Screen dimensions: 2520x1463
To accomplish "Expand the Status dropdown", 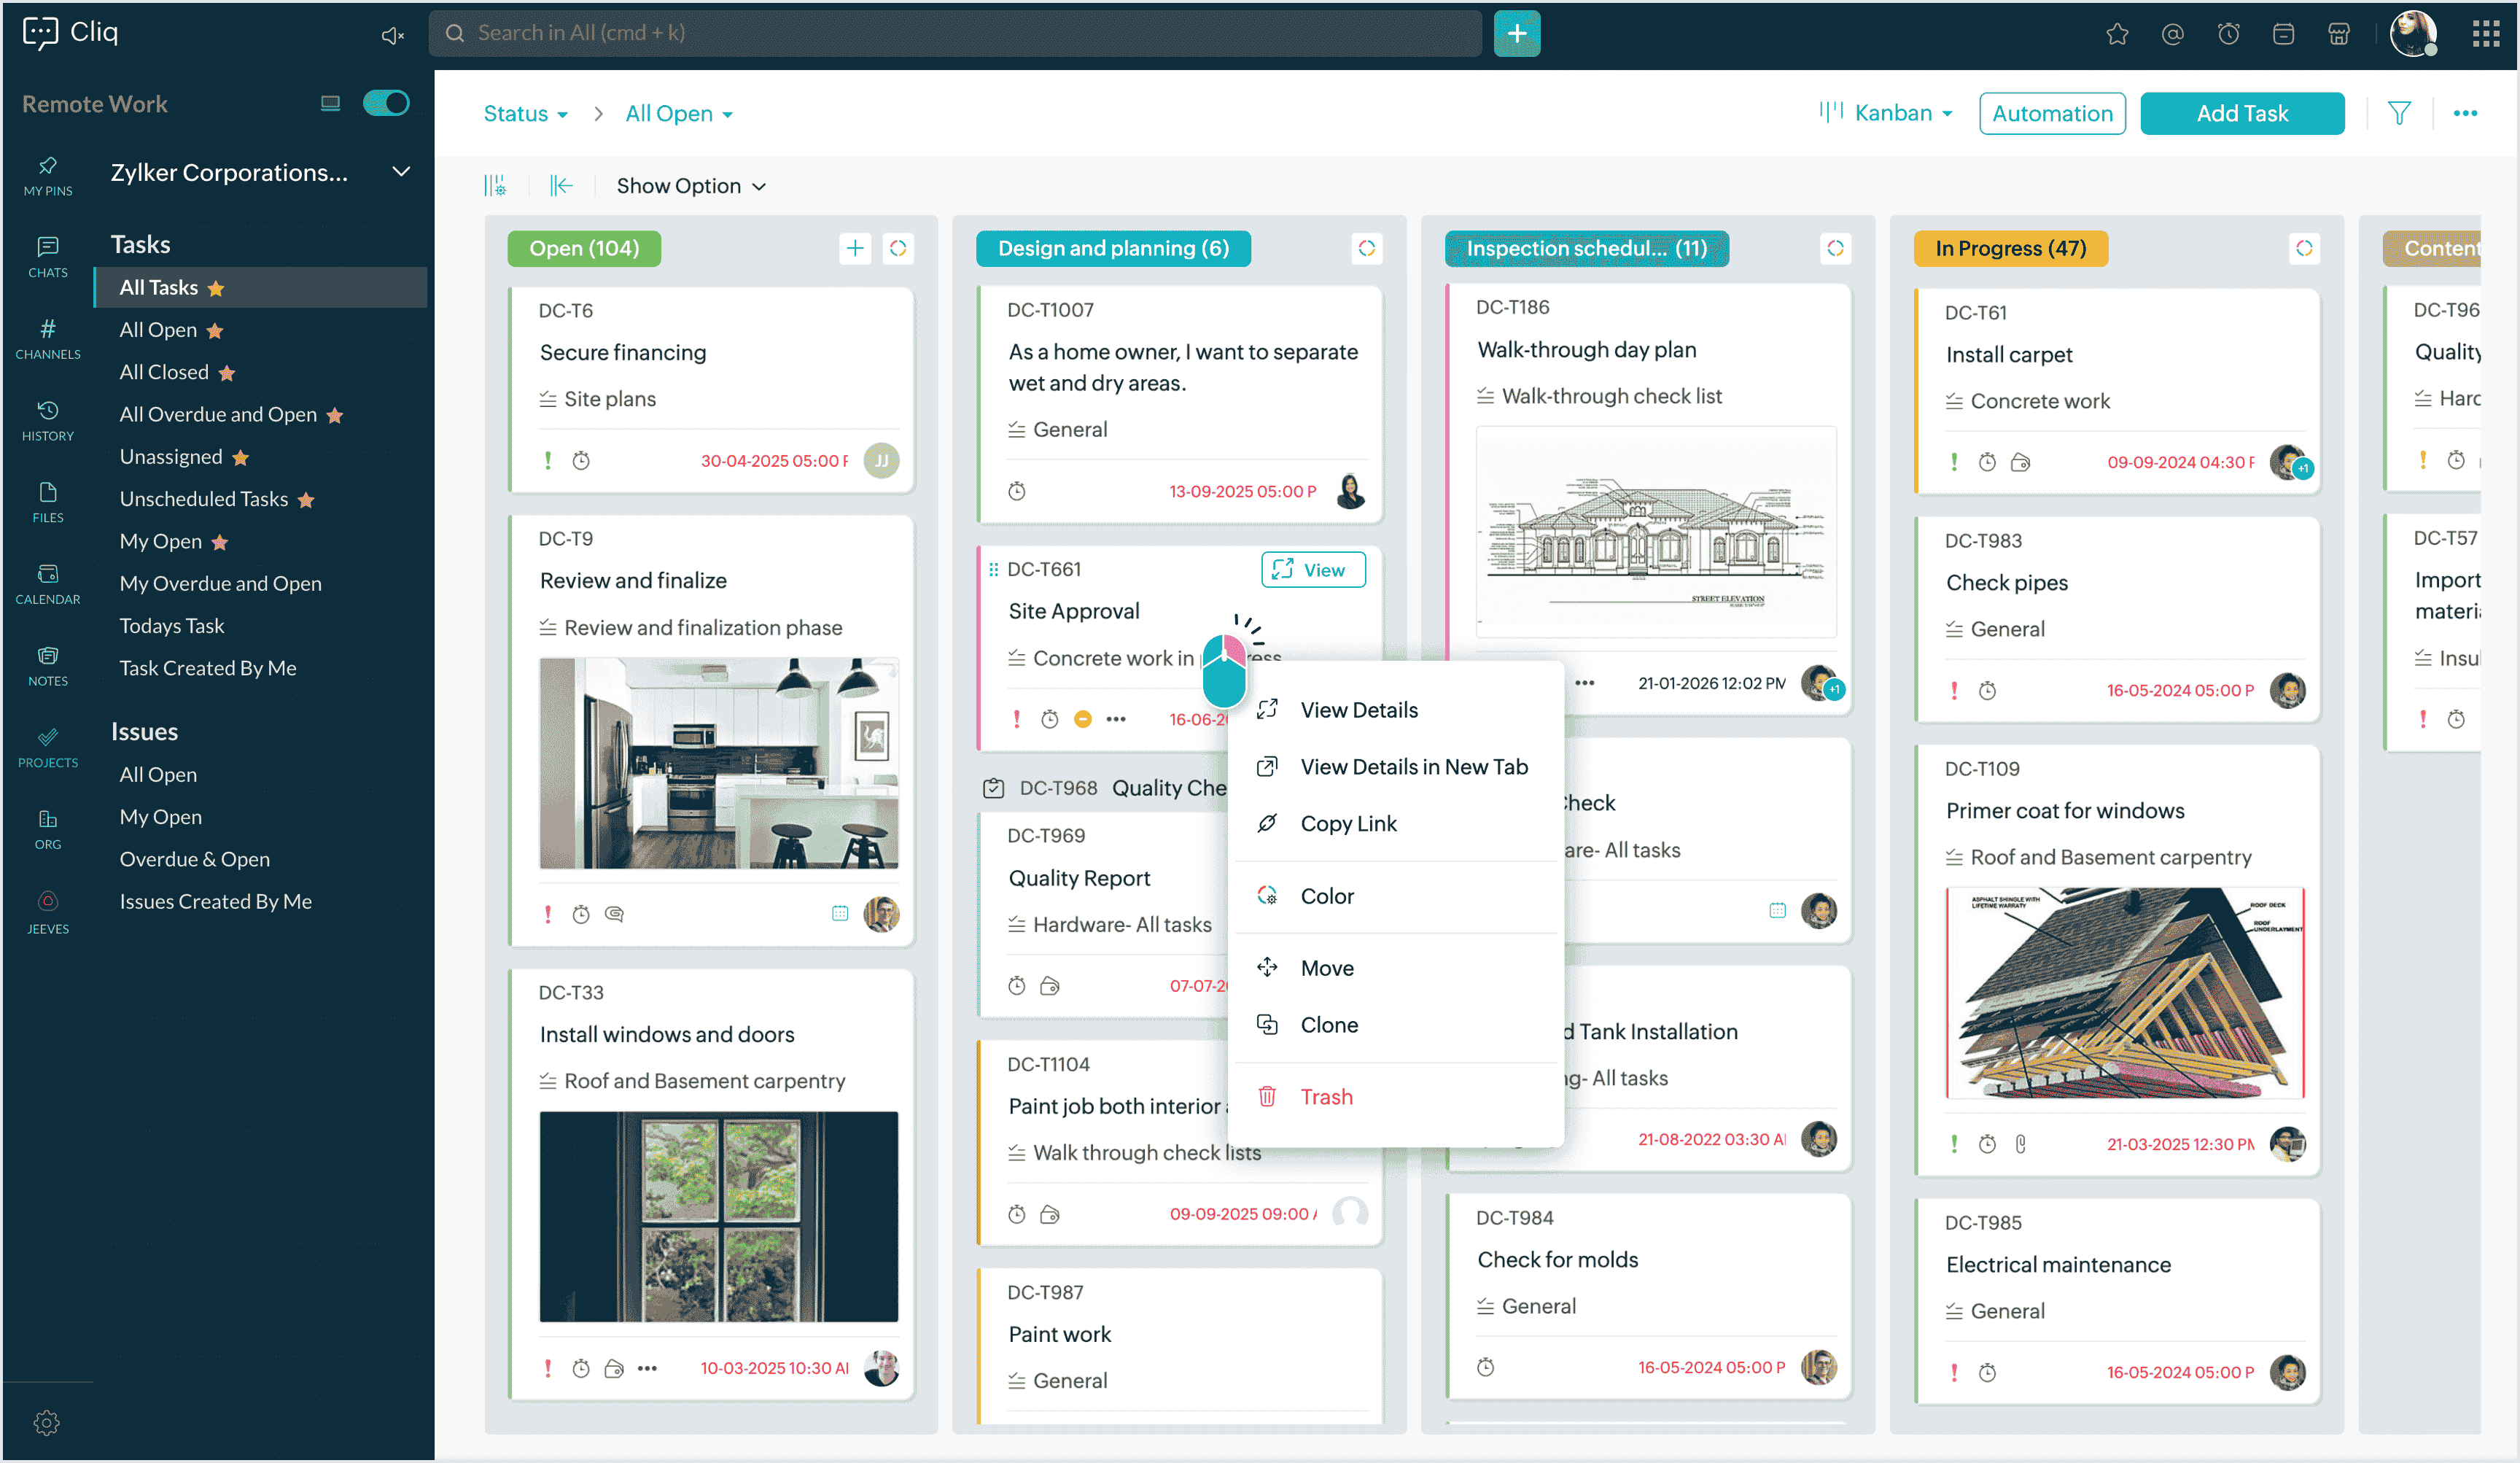I will pyautogui.click(x=526, y=114).
